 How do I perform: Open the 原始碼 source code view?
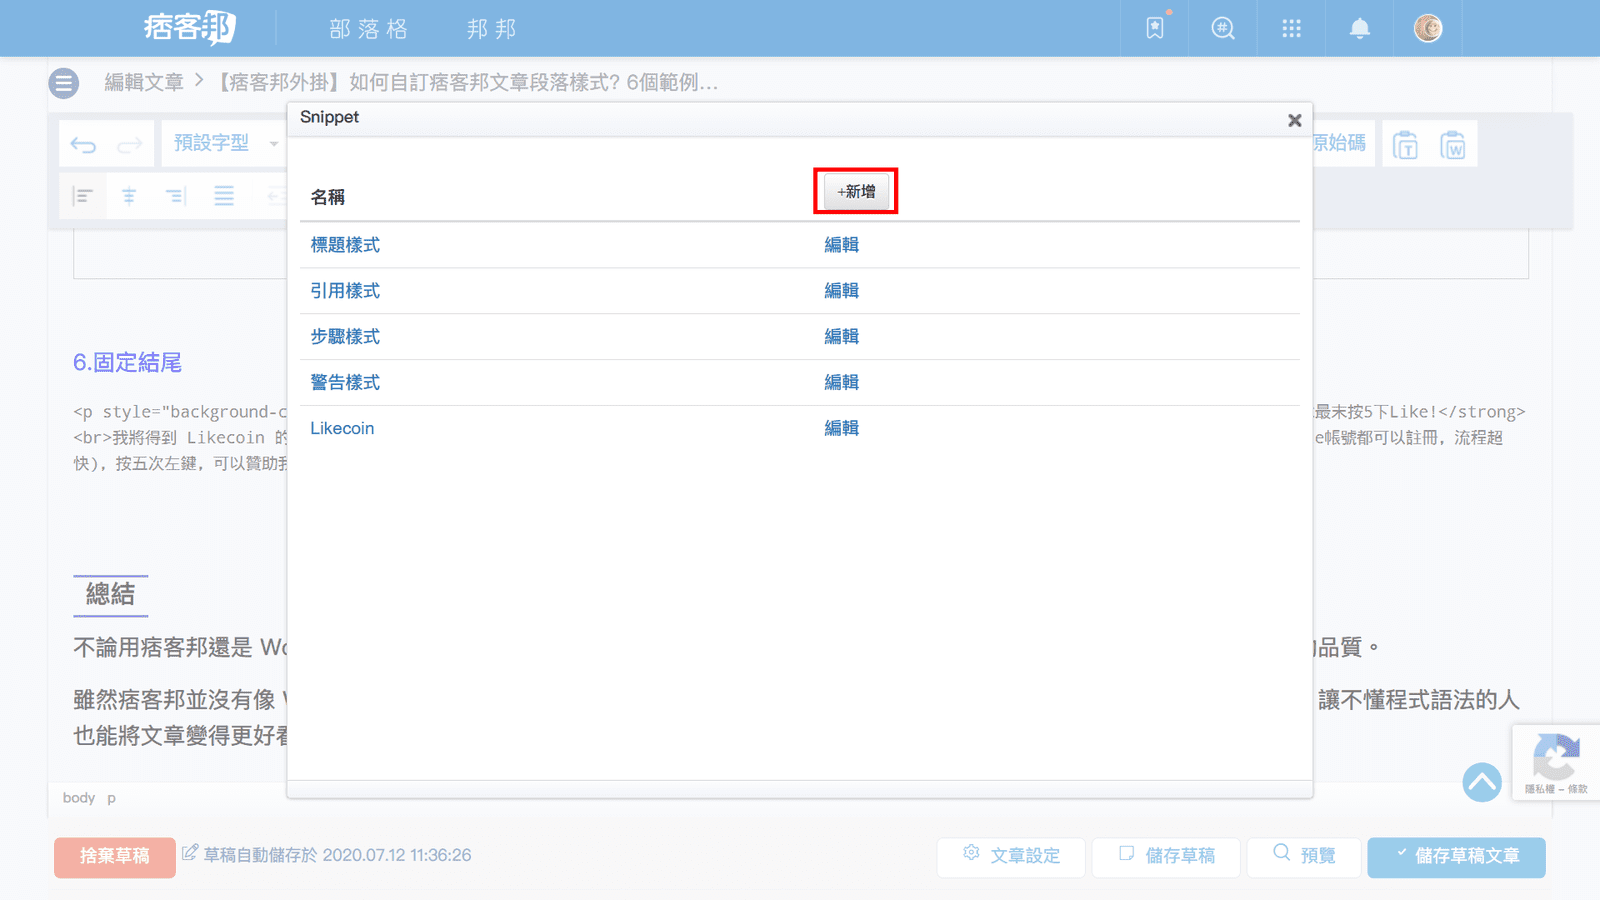[1340, 143]
